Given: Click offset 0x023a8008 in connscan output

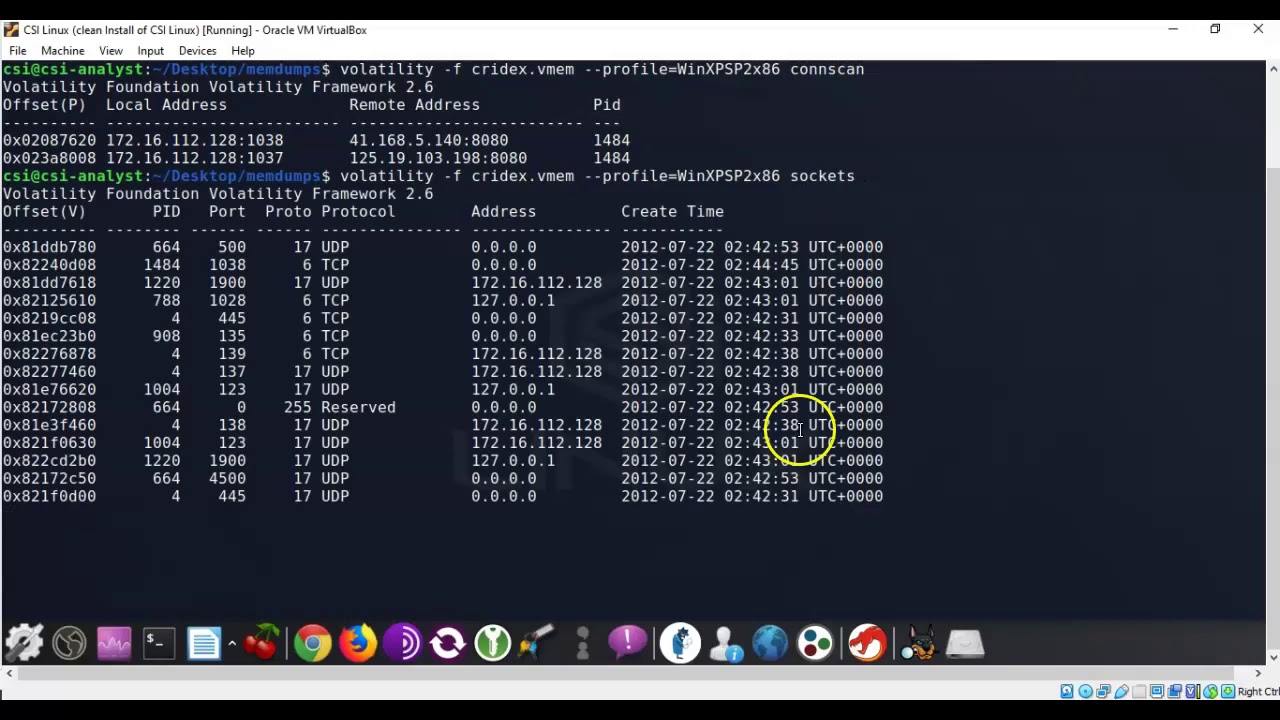Looking at the screenshot, I should 49,158.
